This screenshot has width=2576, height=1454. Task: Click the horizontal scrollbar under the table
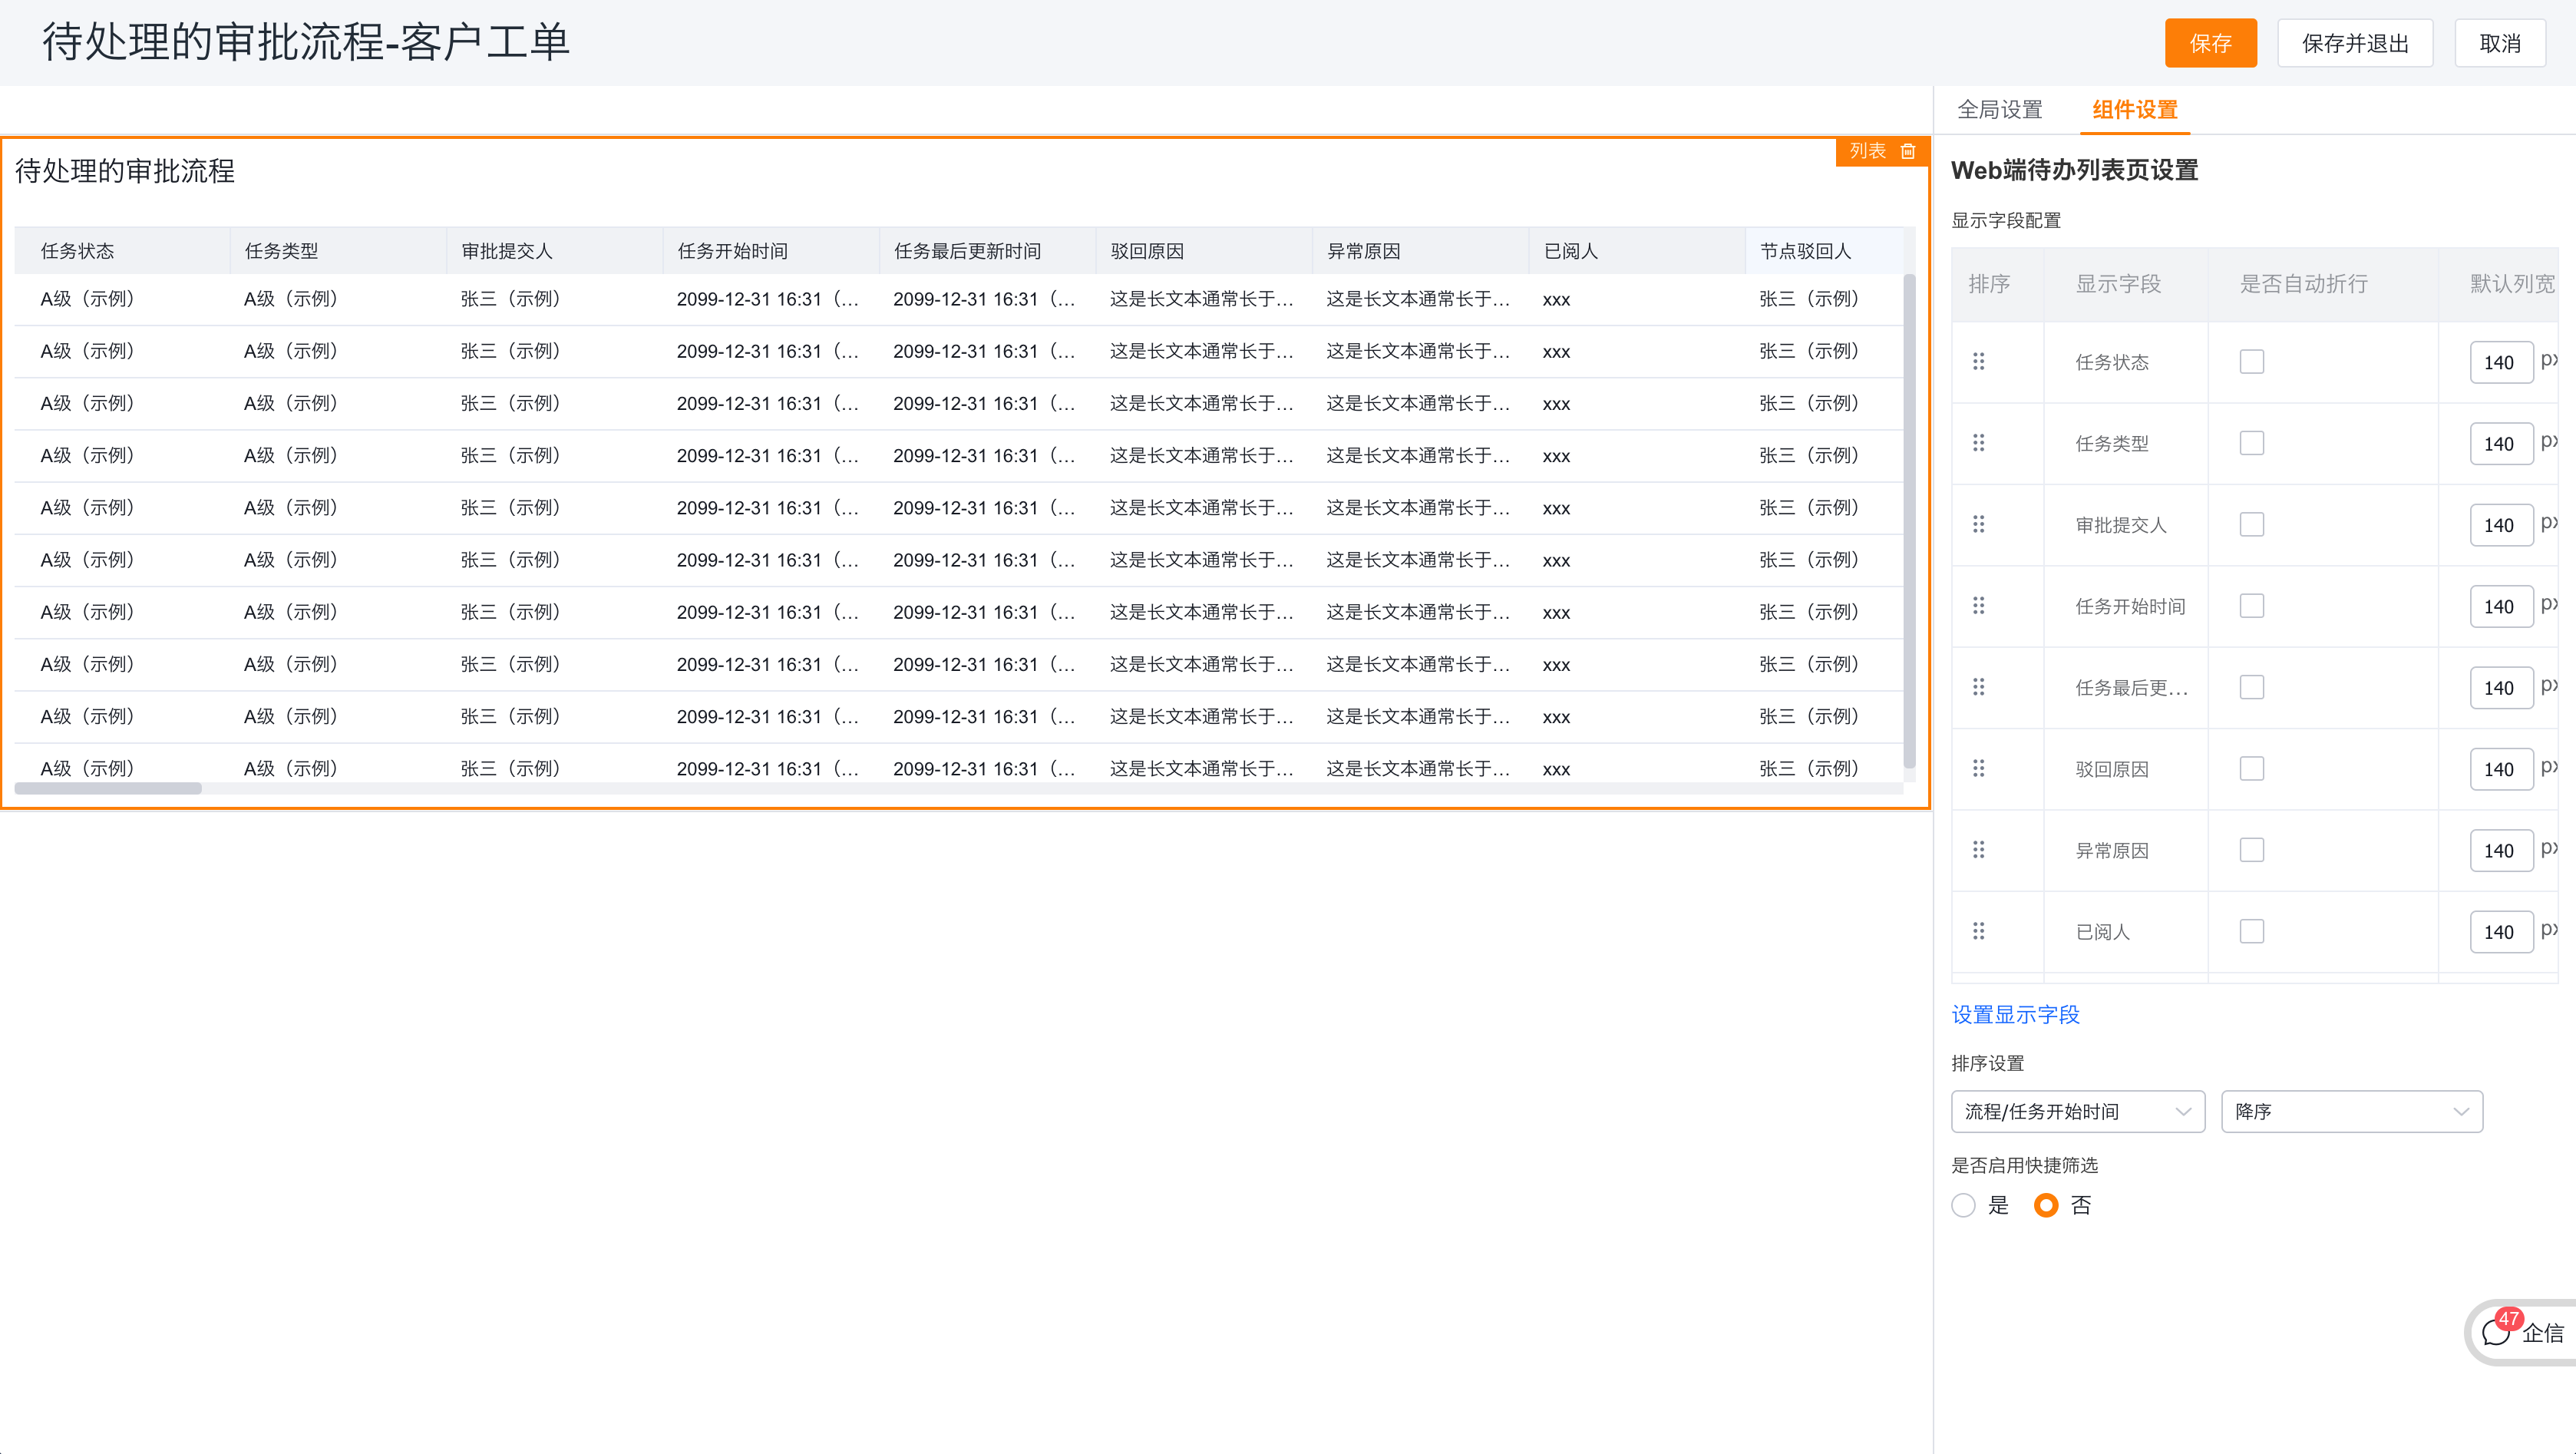point(108,788)
